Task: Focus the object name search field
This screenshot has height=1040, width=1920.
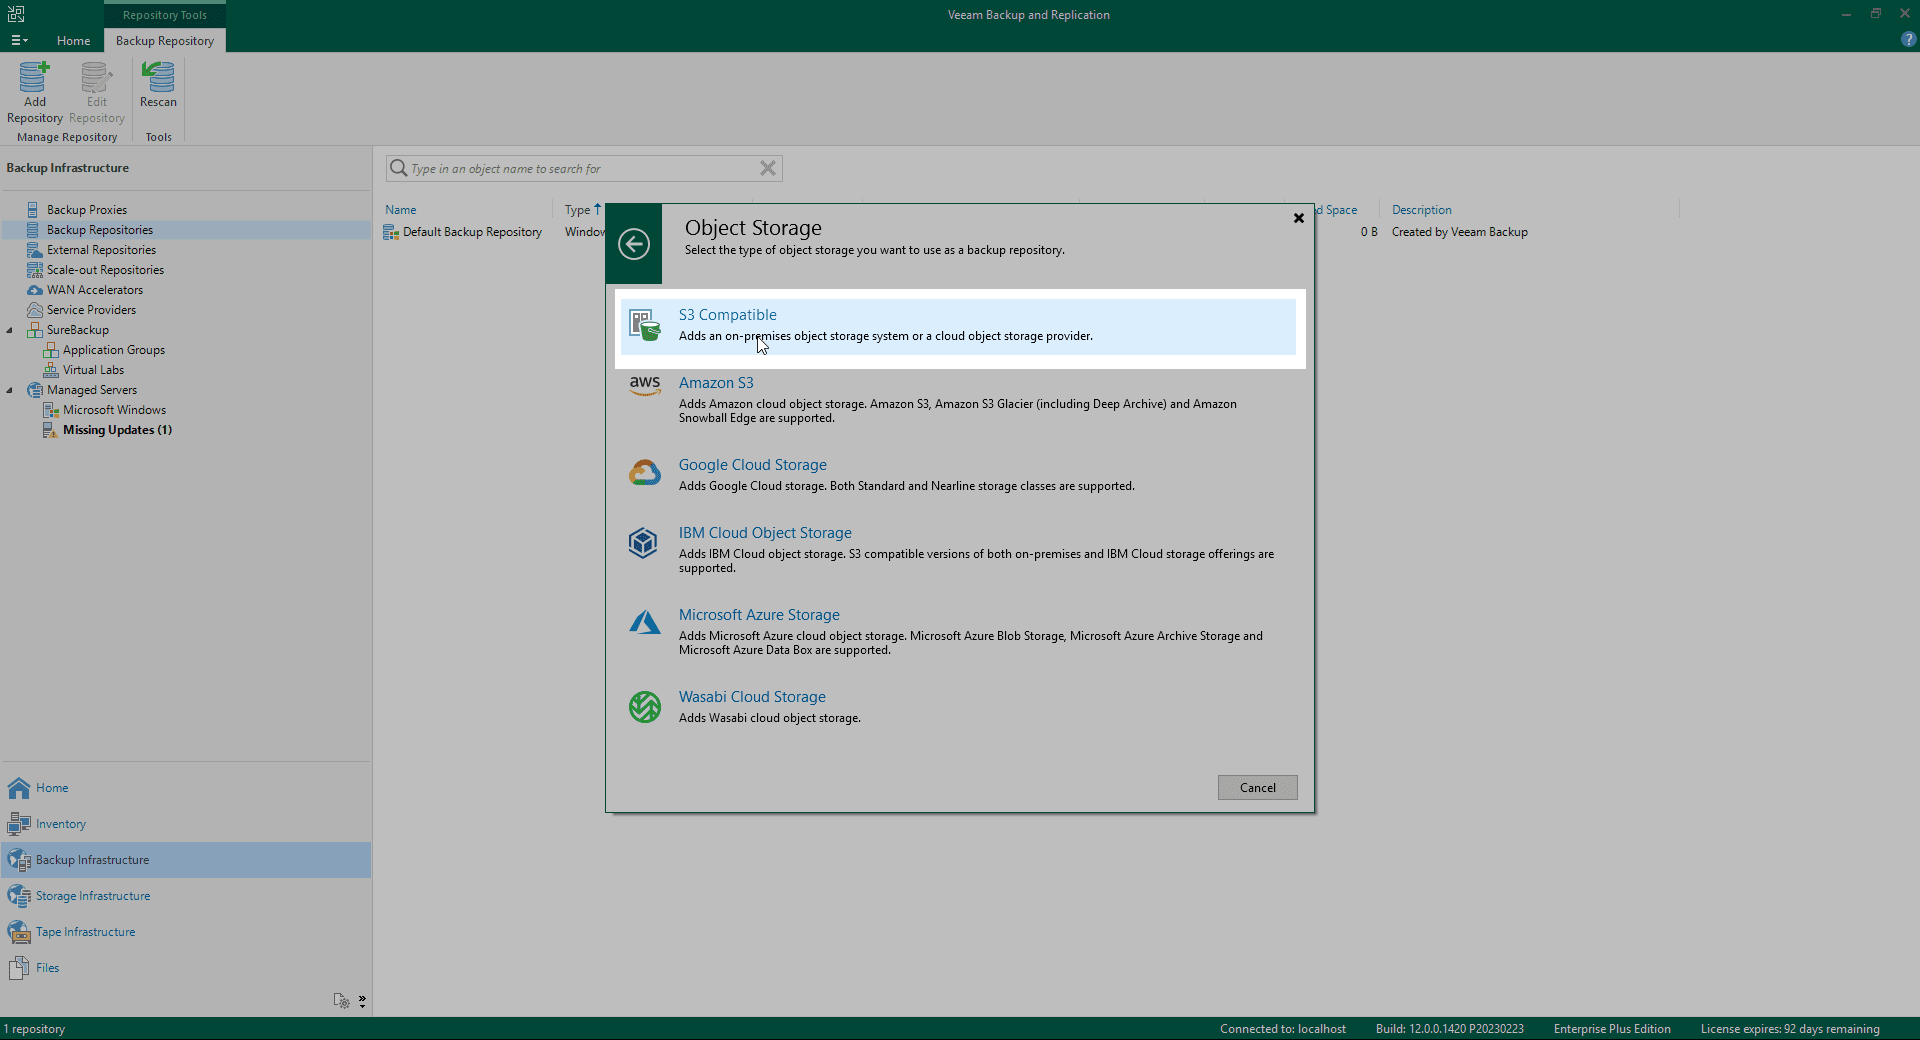Action: click(580, 169)
